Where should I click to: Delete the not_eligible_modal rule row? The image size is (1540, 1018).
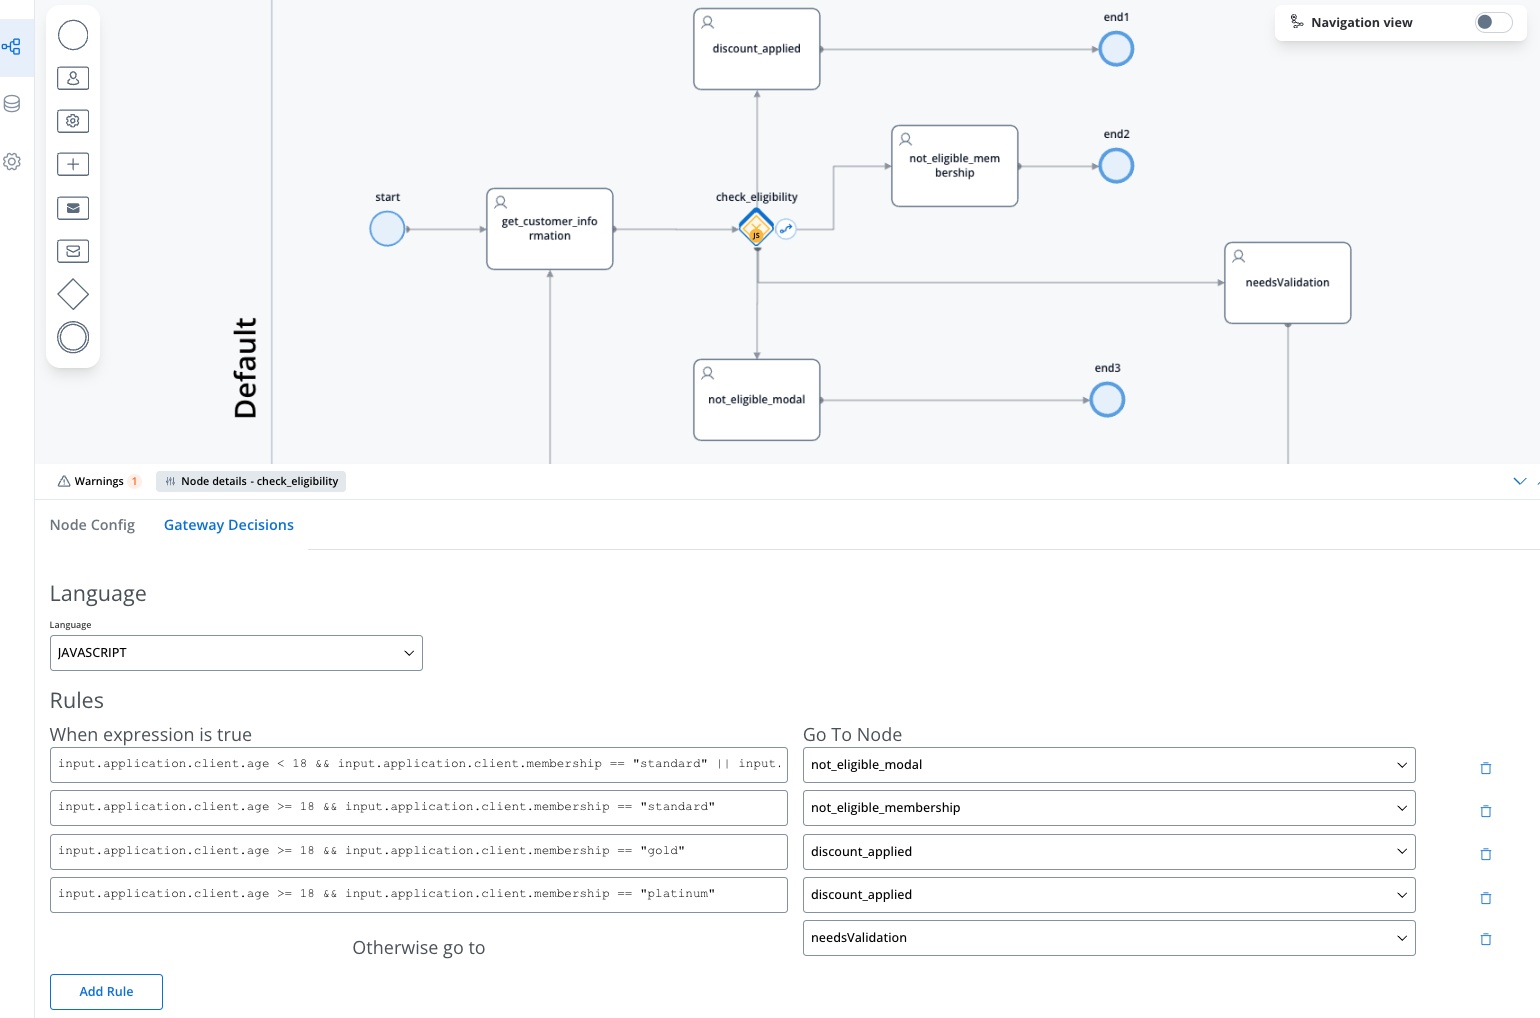(1486, 768)
